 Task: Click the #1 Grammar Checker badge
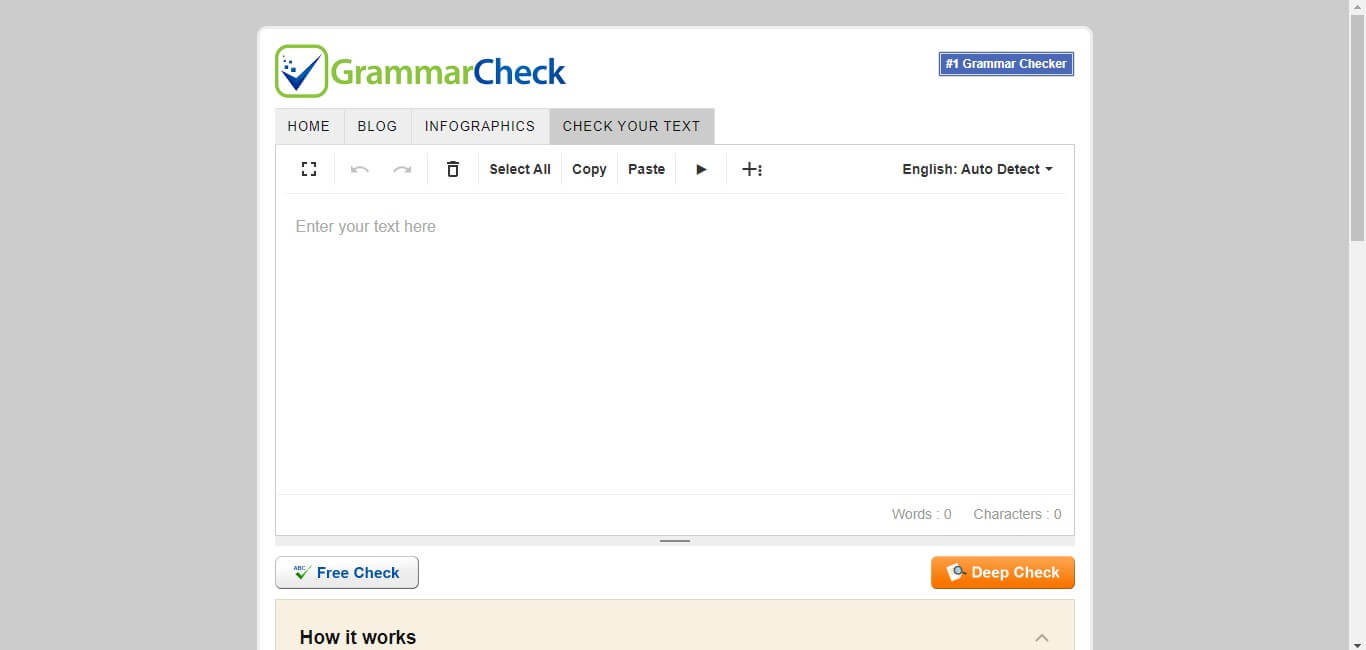click(x=1005, y=63)
